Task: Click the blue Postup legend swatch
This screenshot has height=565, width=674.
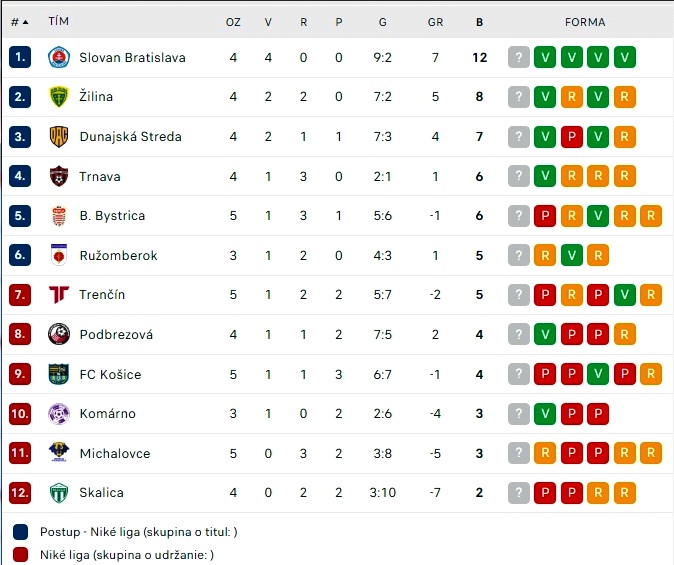Action: point(20,532)
